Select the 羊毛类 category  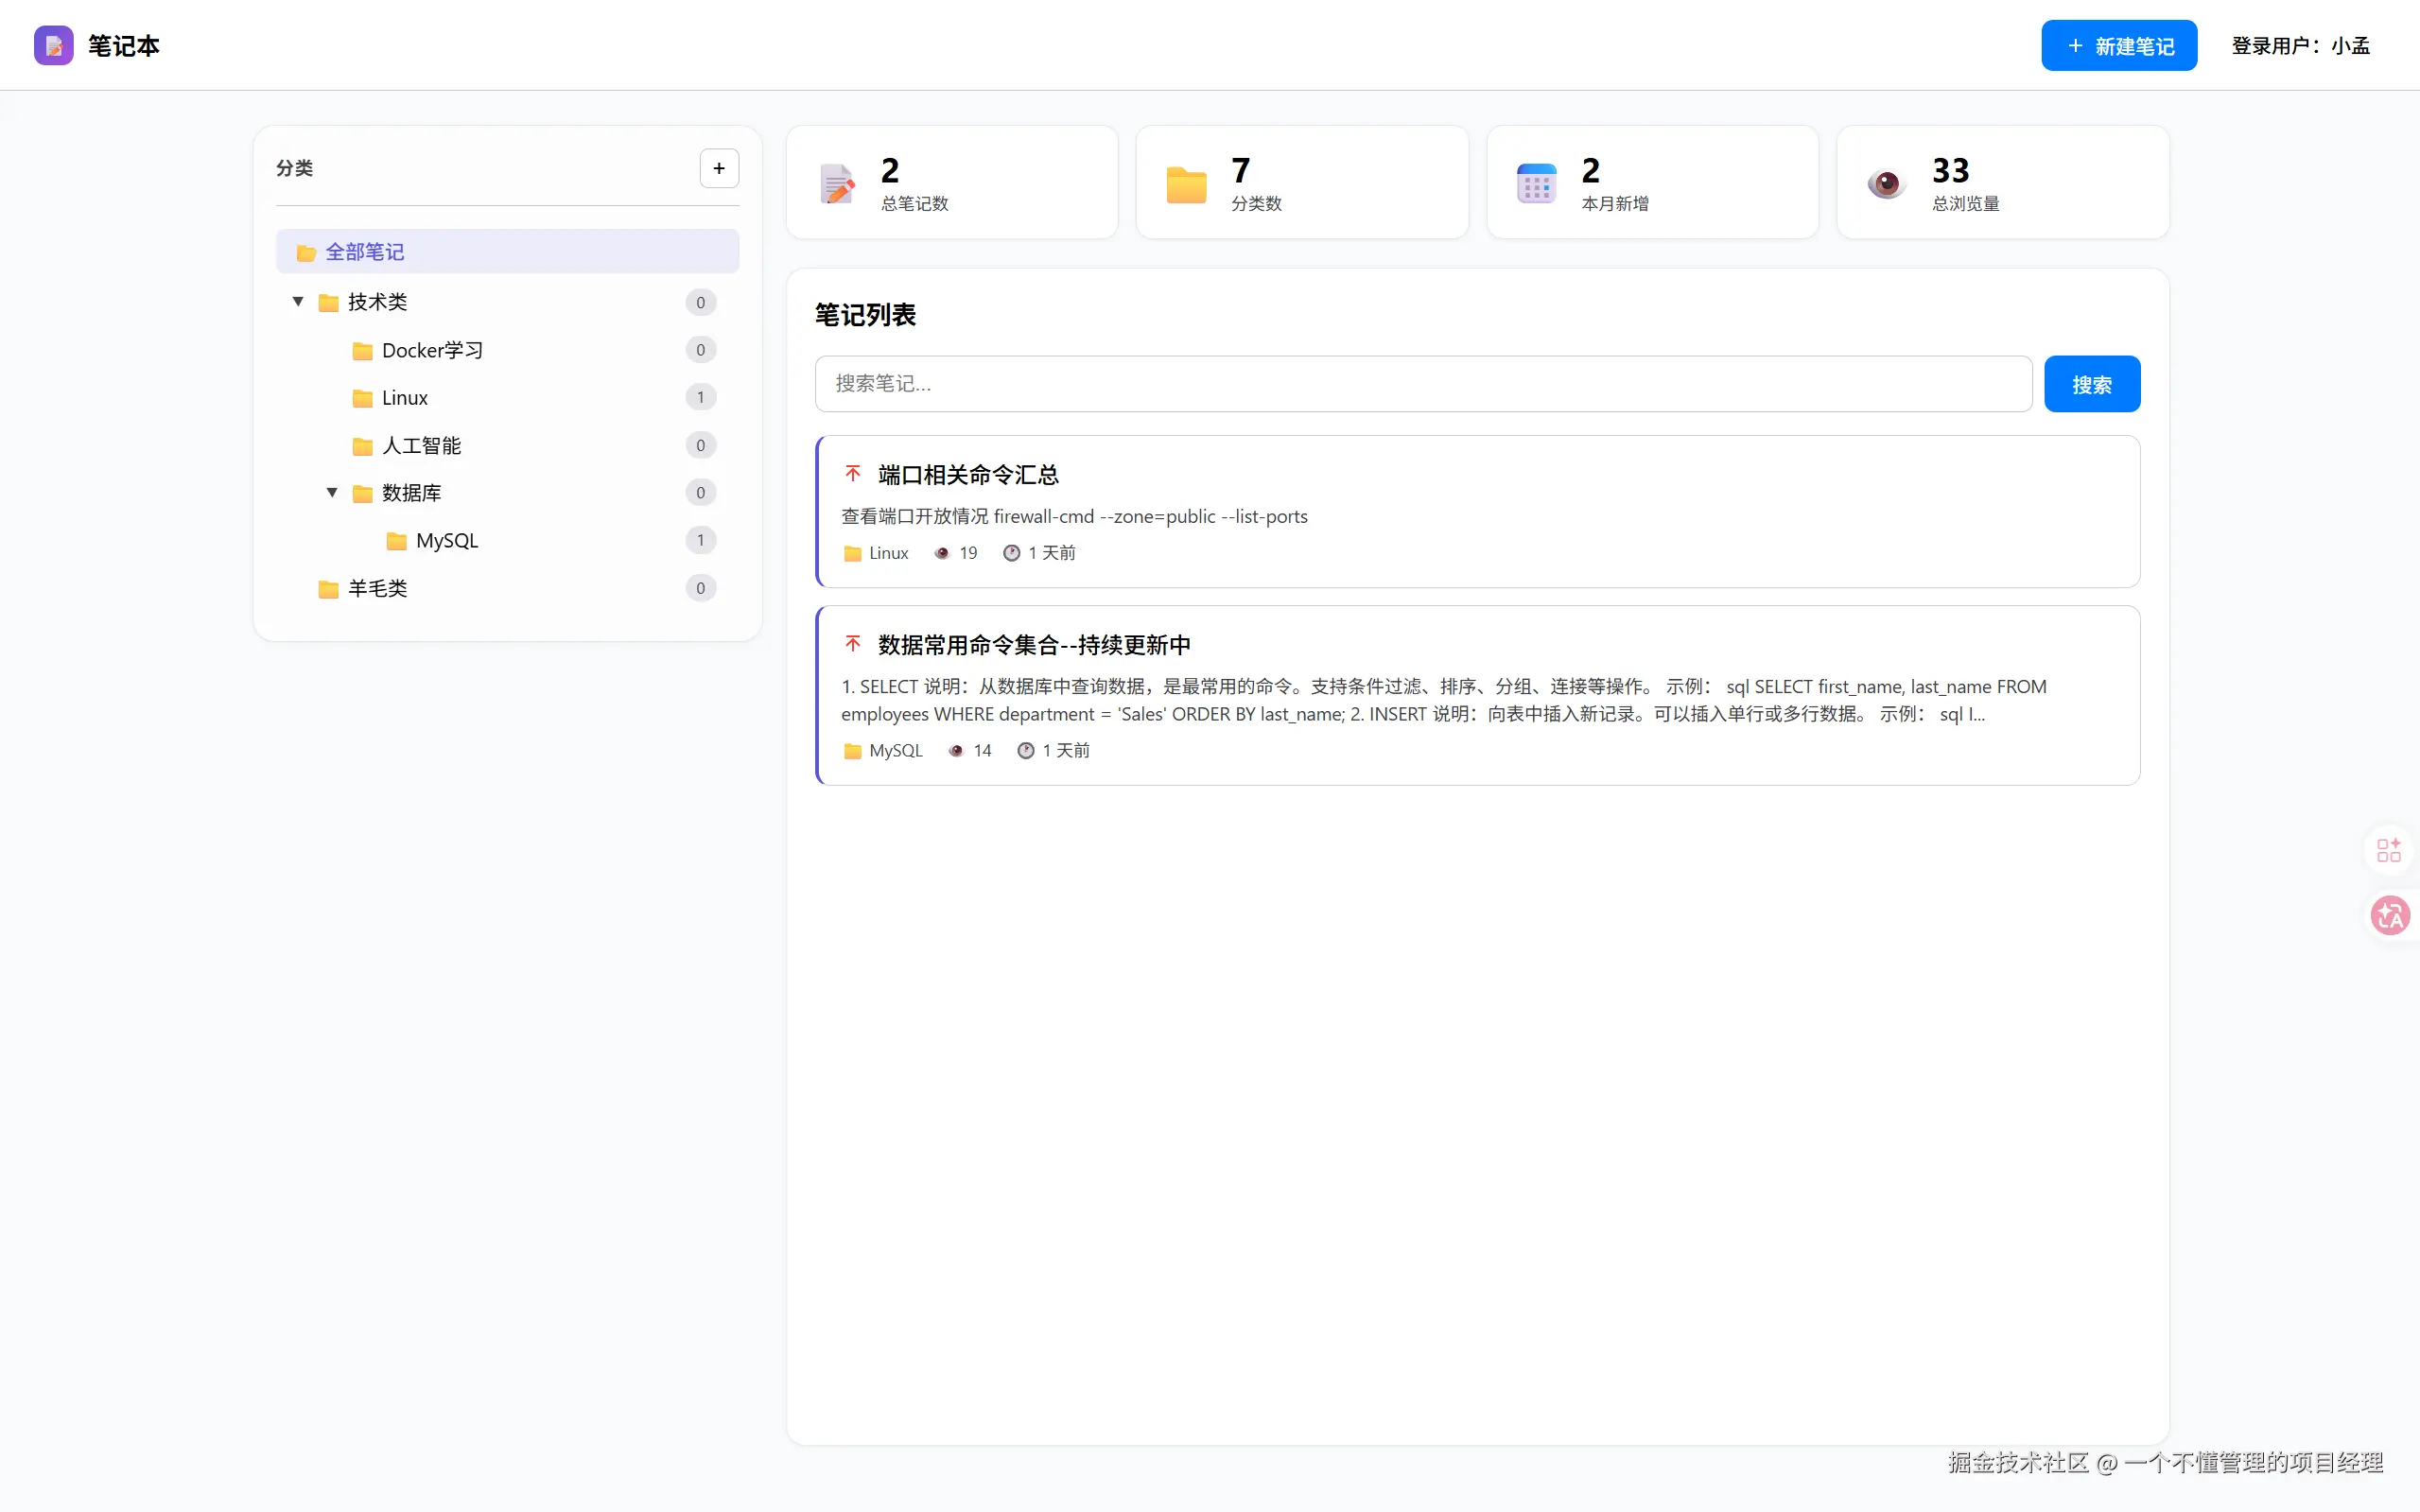click(x=377, y=588)
